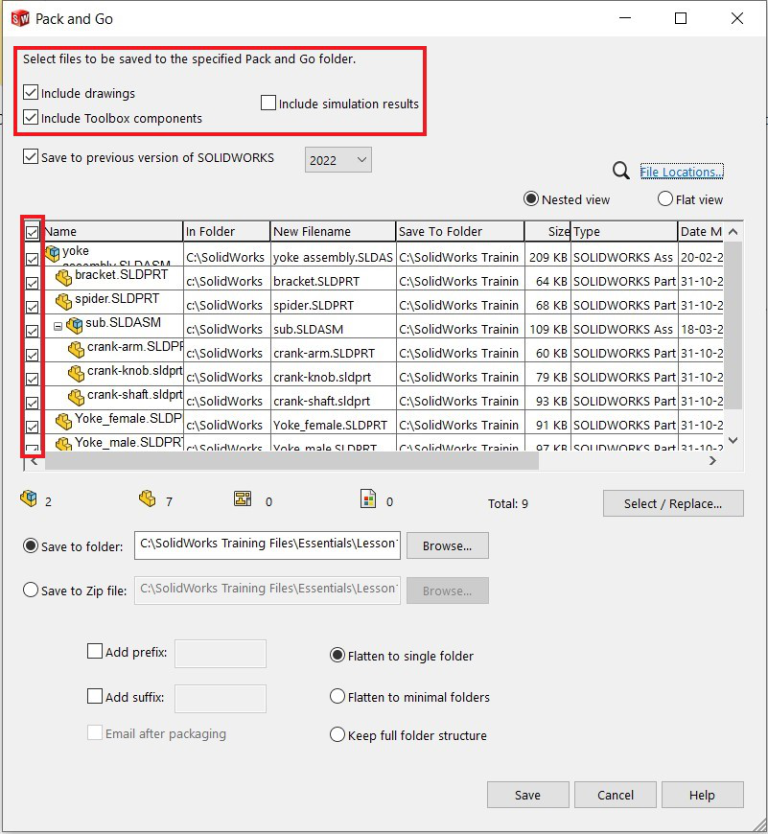This screenshot has height=834, width=768.
Task: Toggle the select-all checkbox in Name header
Action: point(32,232)
